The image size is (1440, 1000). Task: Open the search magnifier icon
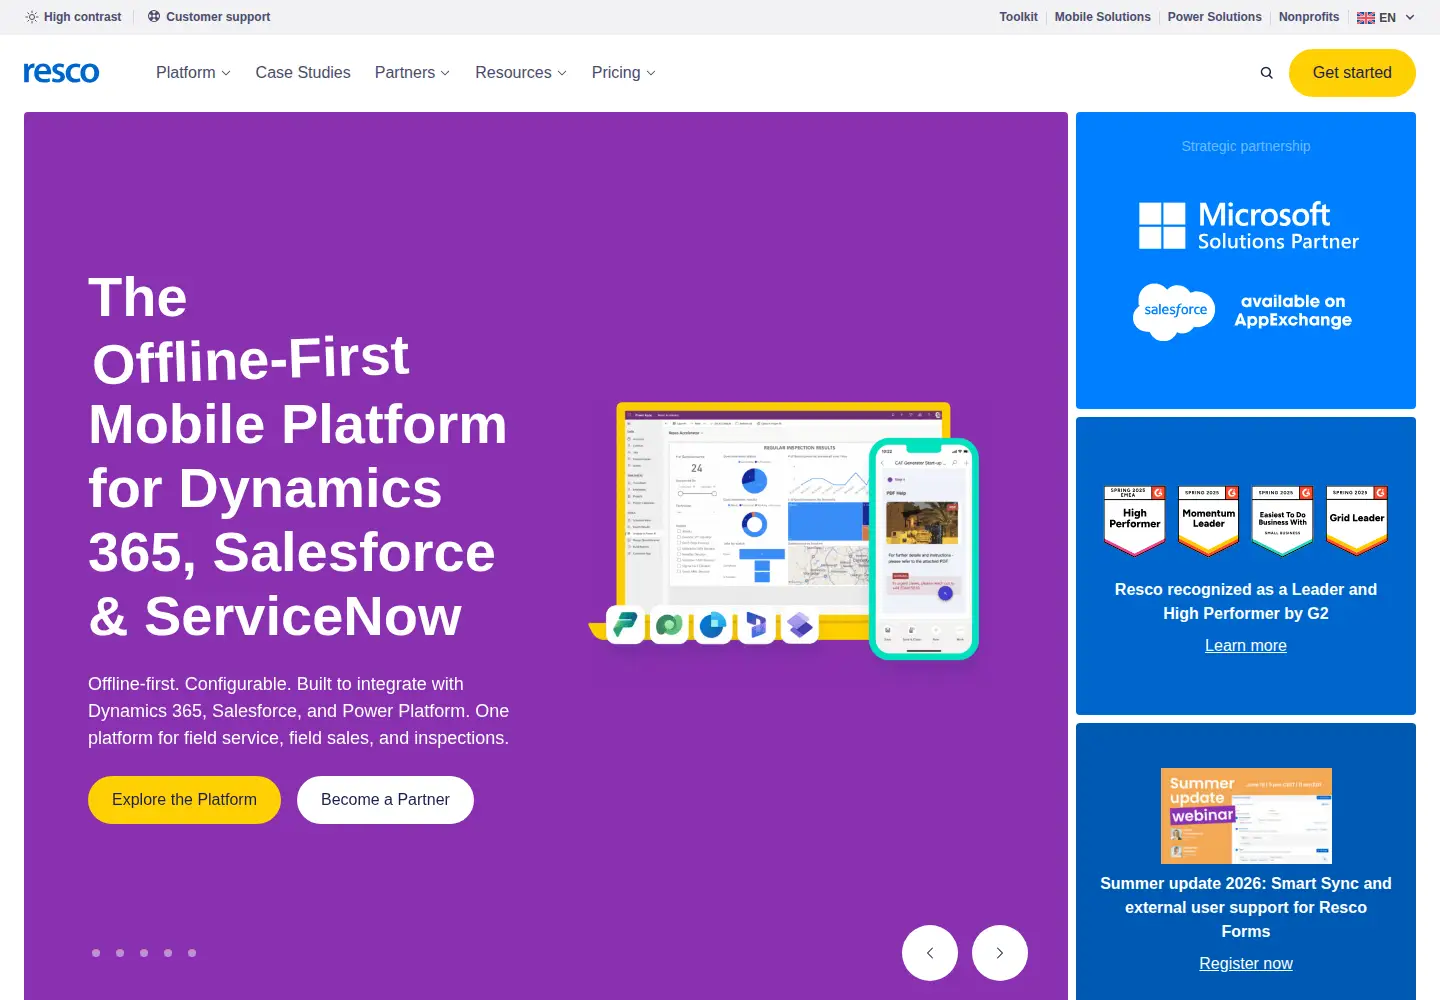tap(1267, 73)
